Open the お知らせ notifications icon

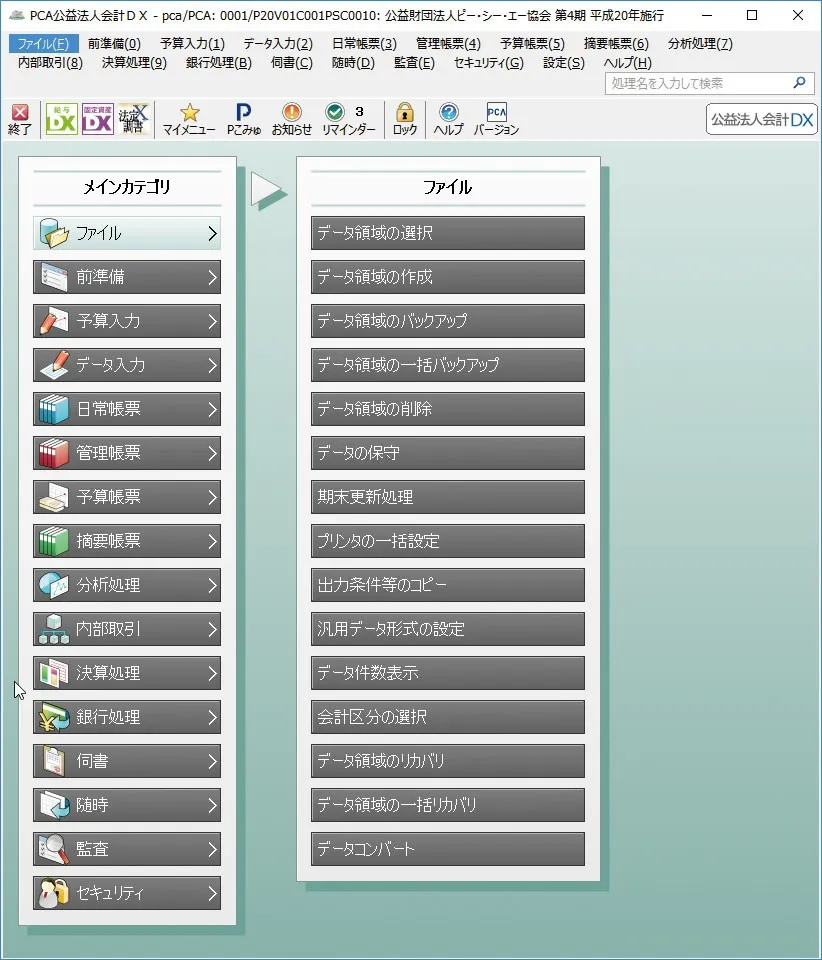(291, 119)
